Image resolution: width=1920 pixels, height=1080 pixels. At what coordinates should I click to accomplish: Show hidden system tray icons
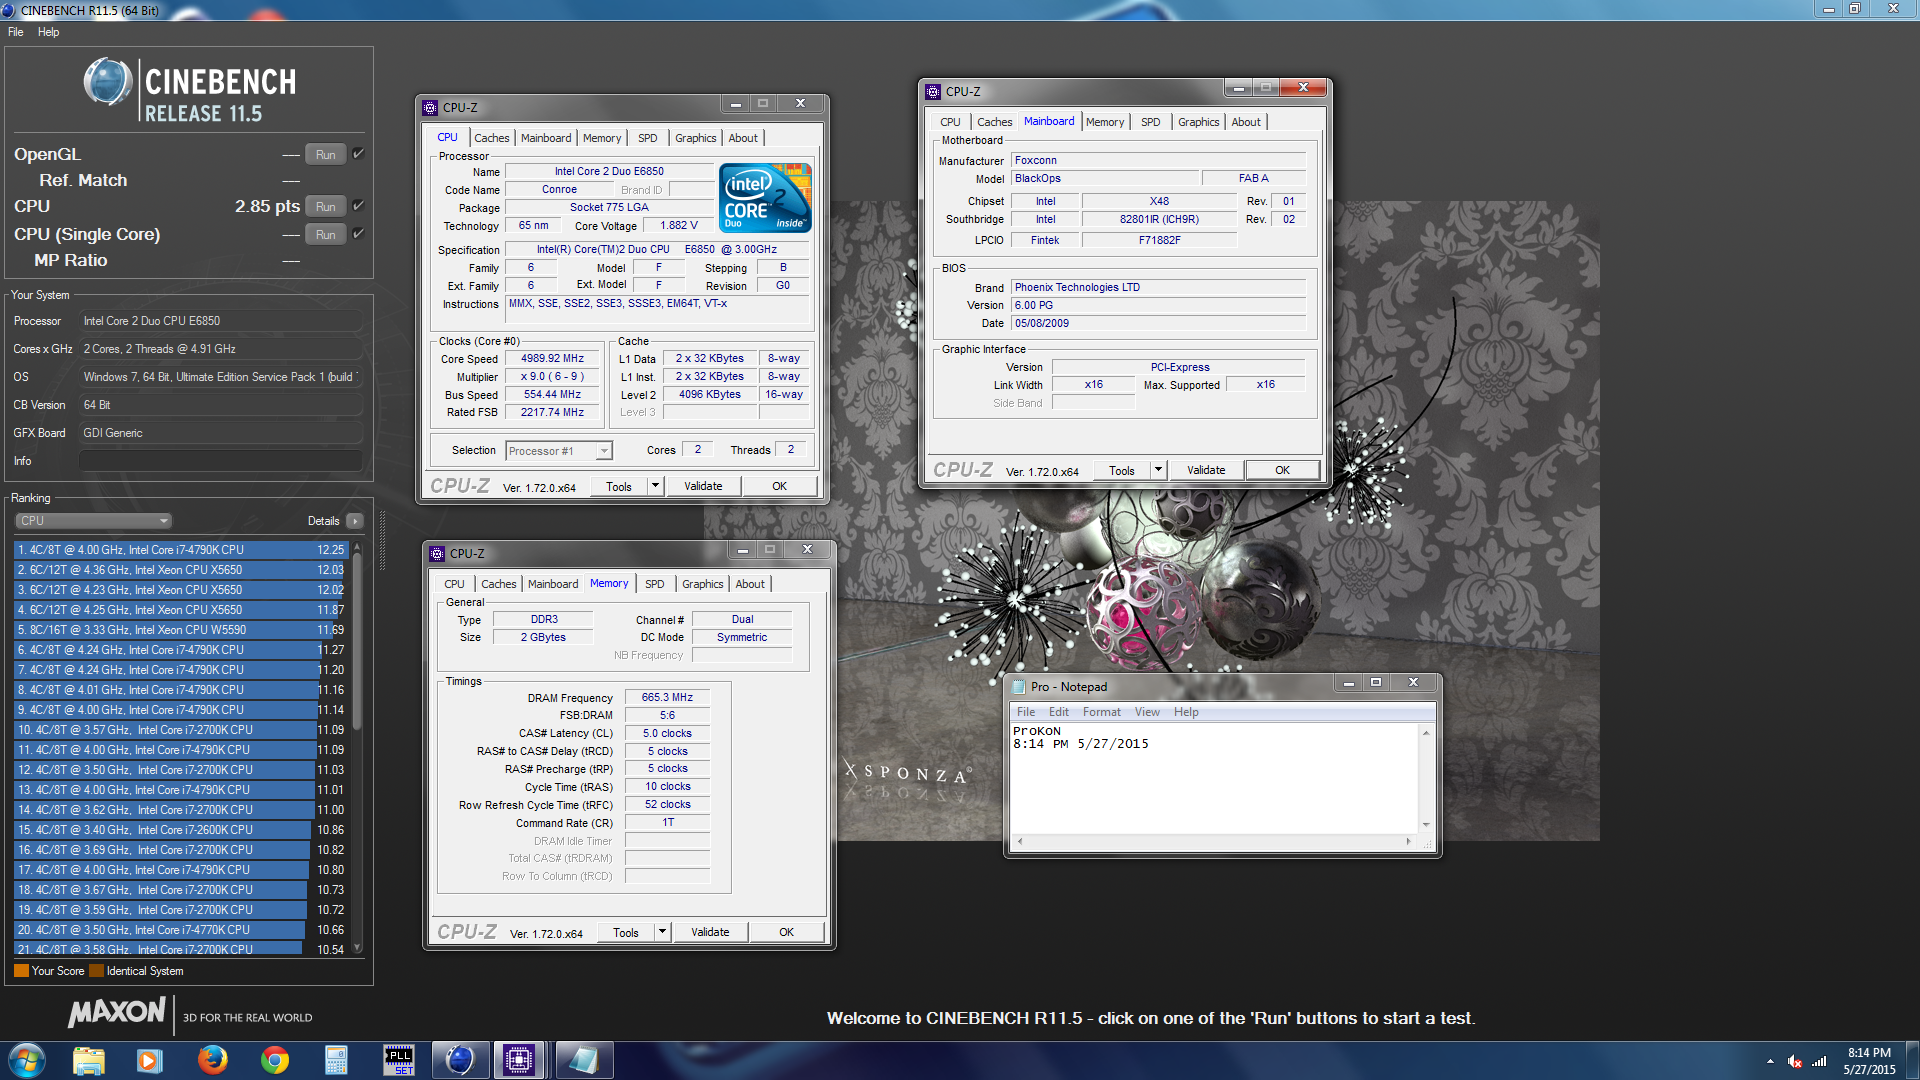[1770, 1061]
